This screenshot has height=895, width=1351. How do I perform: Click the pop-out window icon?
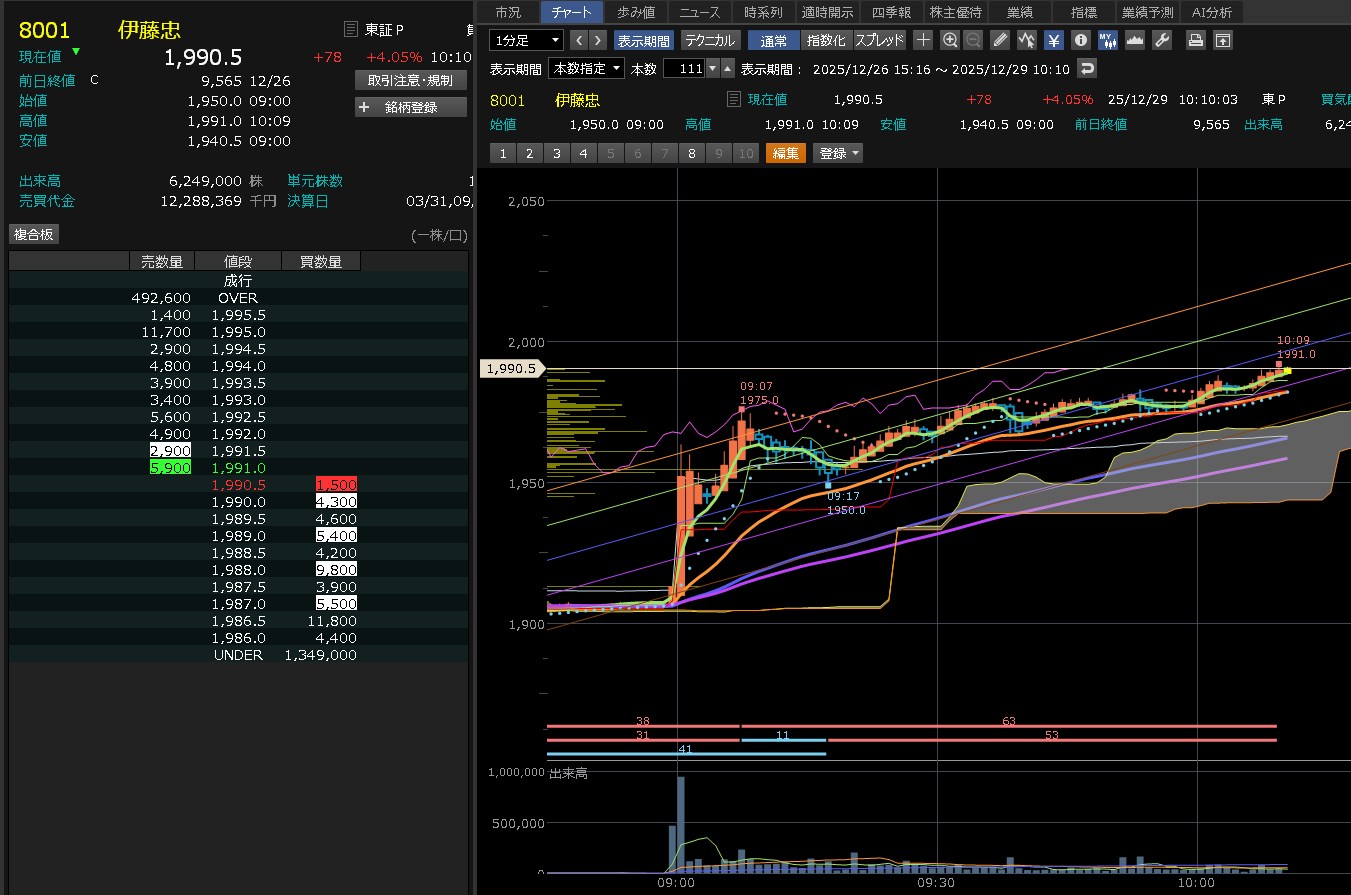coord(1222,40)
